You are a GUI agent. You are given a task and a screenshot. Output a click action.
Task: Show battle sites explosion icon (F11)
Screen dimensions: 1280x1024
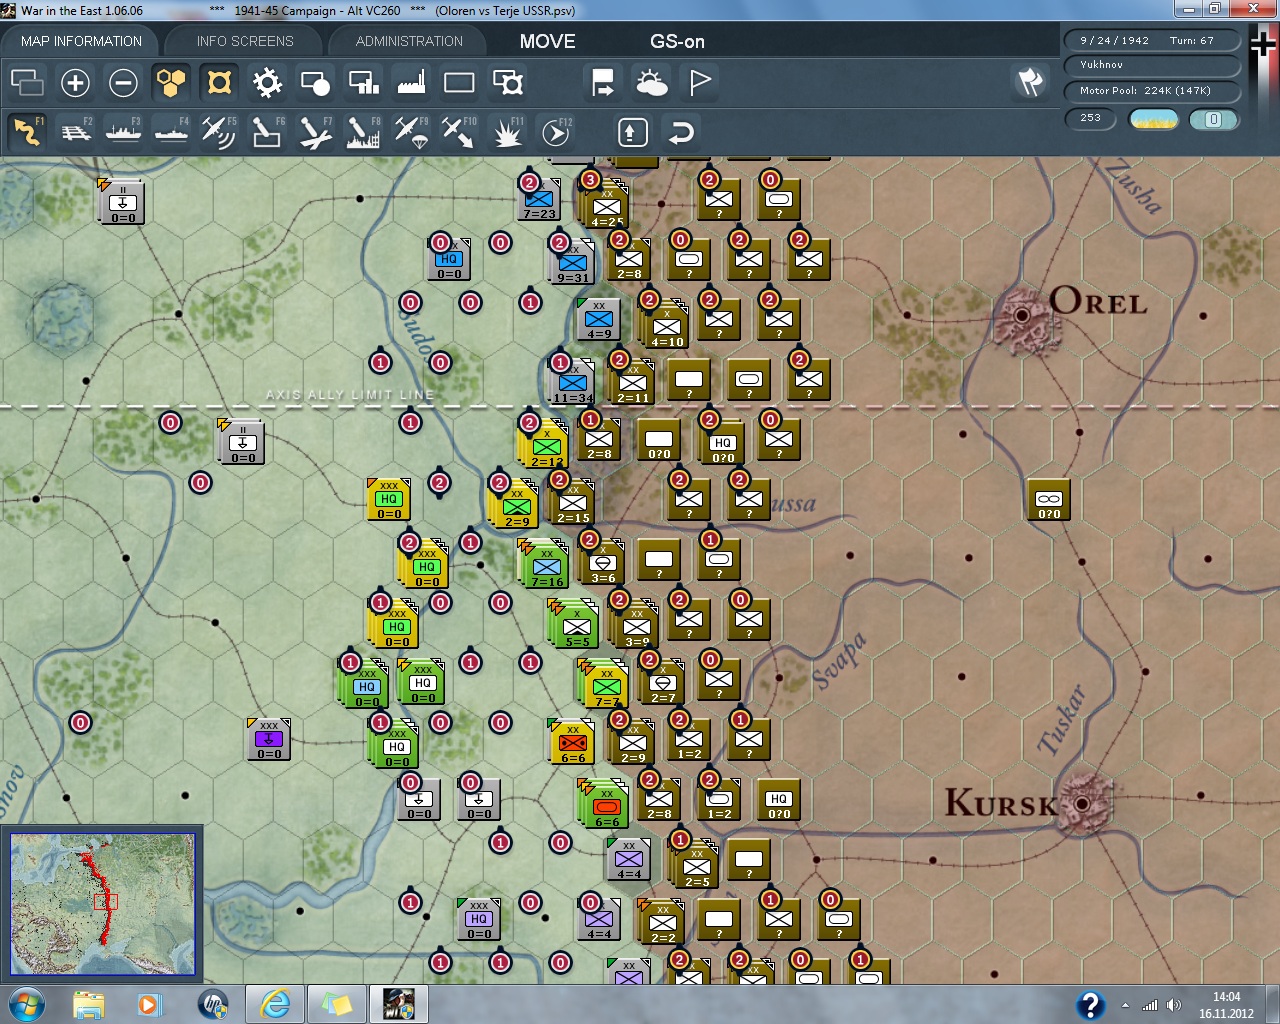[x=507, y=131]
